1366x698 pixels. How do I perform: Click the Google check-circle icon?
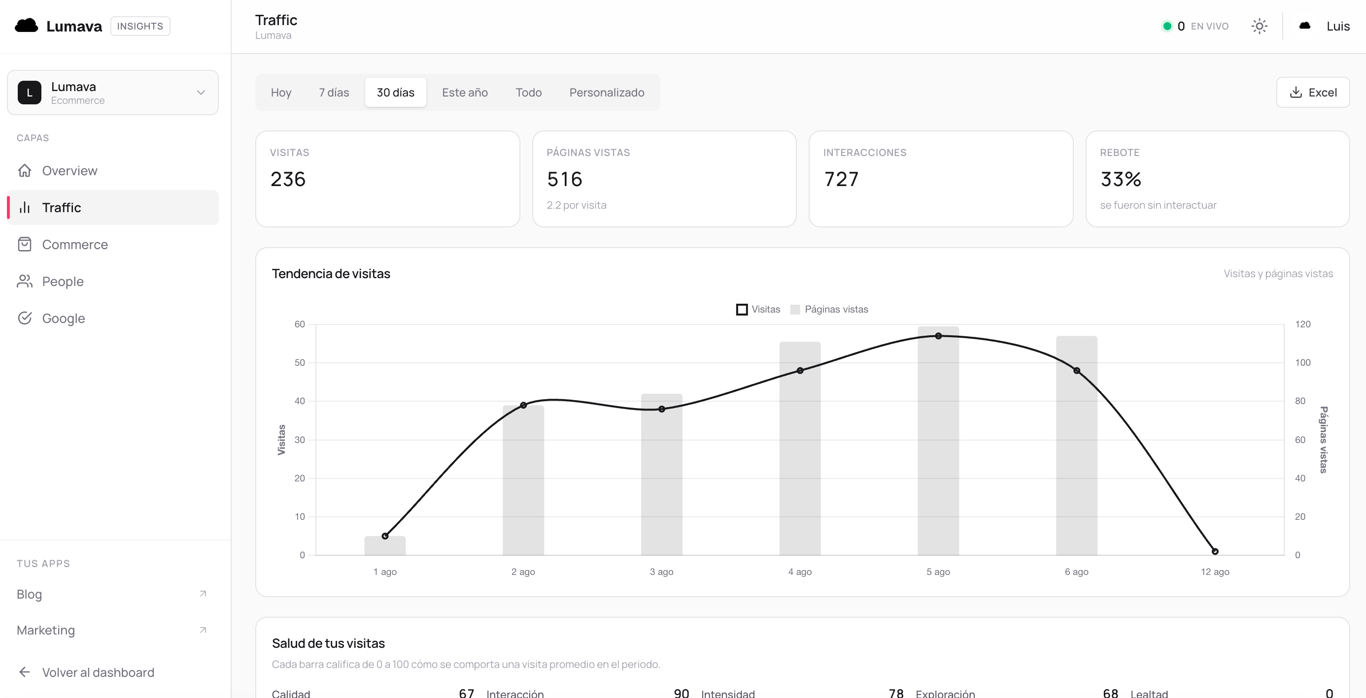pos(25,319)
